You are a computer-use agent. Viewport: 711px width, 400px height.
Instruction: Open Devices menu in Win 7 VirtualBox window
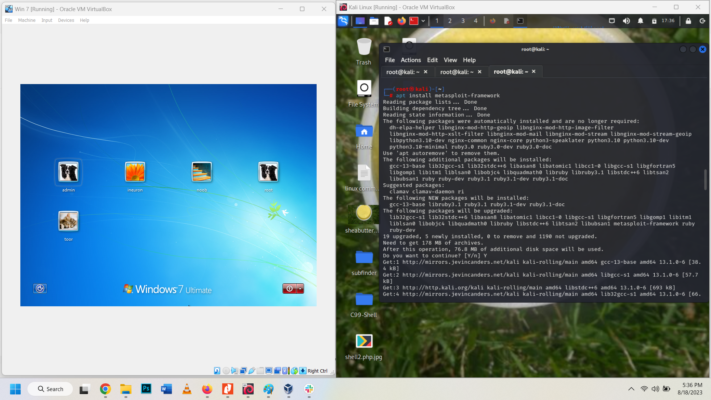click(x=66, y=20)
